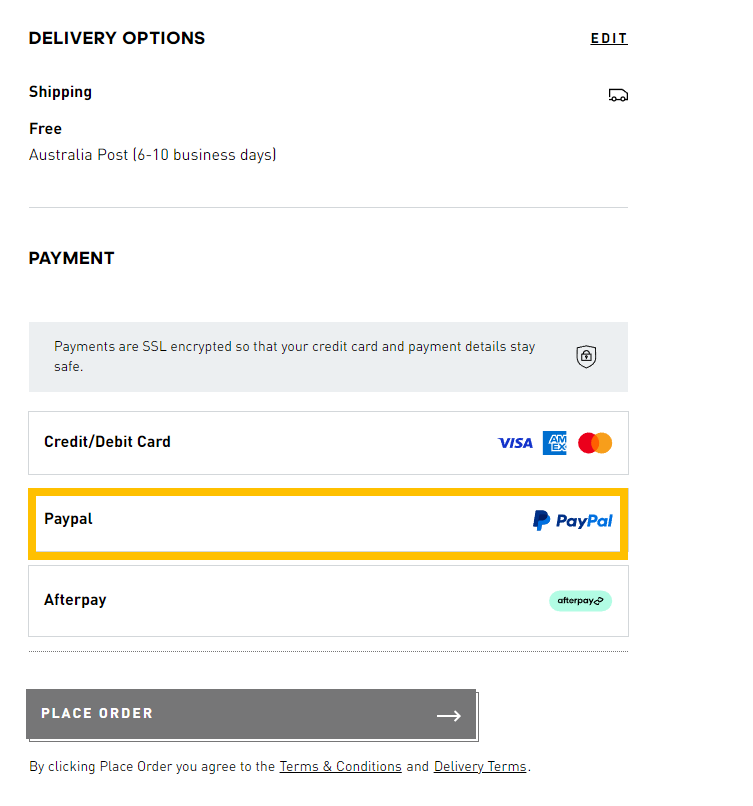This screenshot has height=806, width=753.
Task: Click the SSL encryption notice text
Action: [294, 356]
